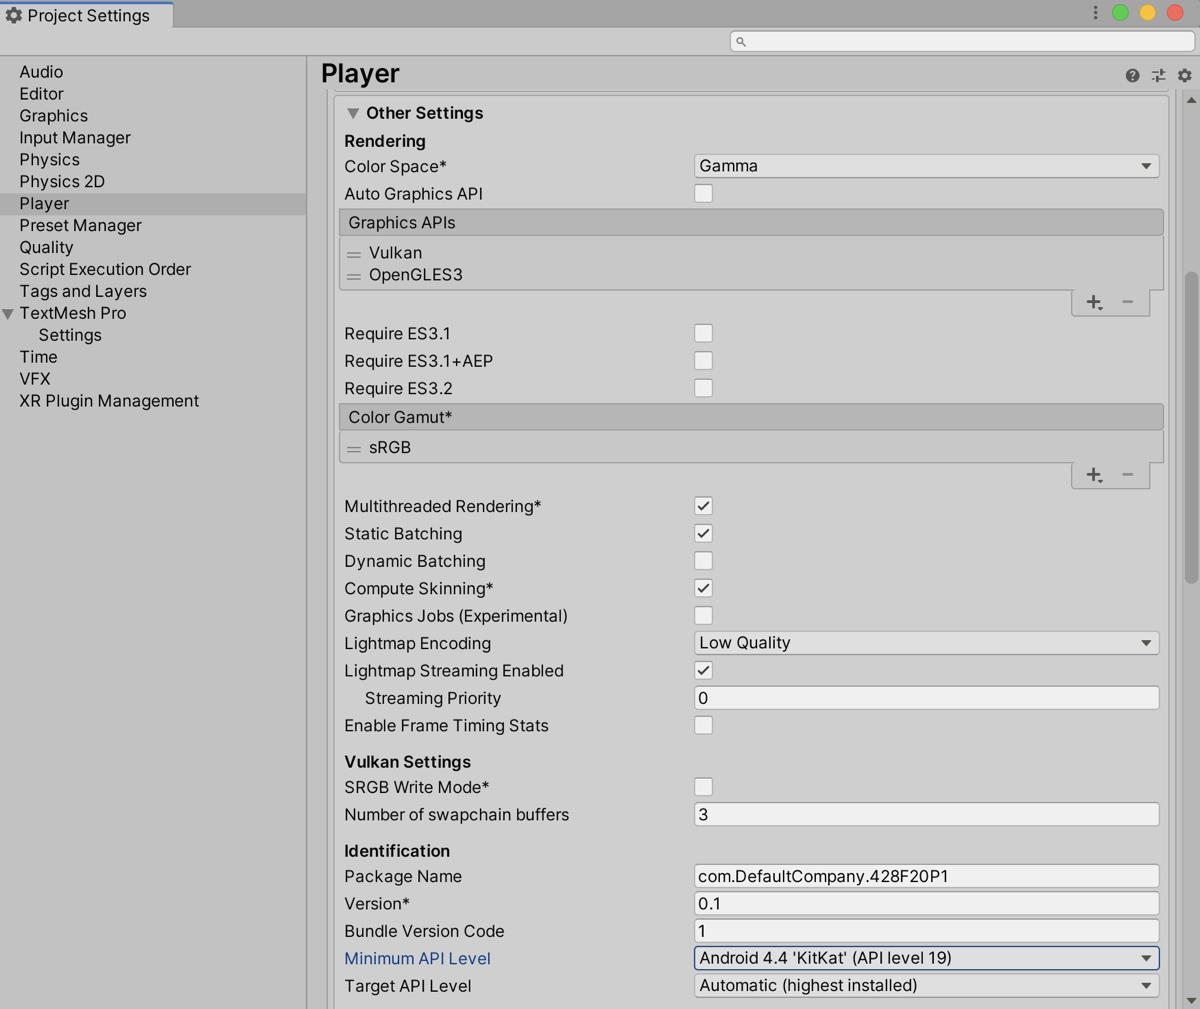This screenshot has height=1009, width=1200.
Task: Open the Color Space dropdown
Action: (926, 166)
